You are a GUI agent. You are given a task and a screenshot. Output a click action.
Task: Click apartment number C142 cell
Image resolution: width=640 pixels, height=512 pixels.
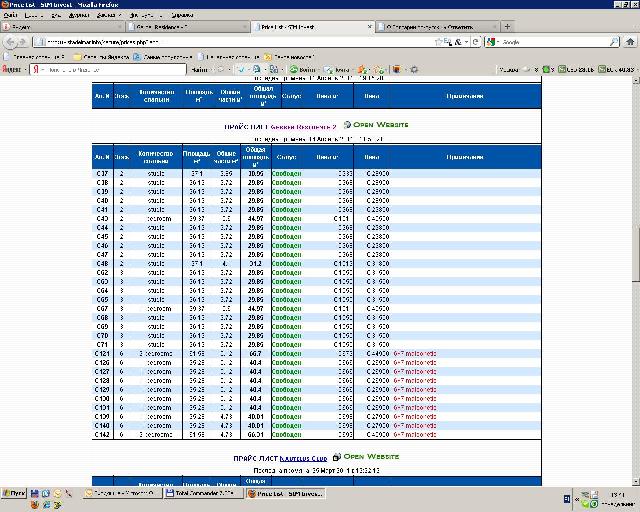click(x=102, y=434)
